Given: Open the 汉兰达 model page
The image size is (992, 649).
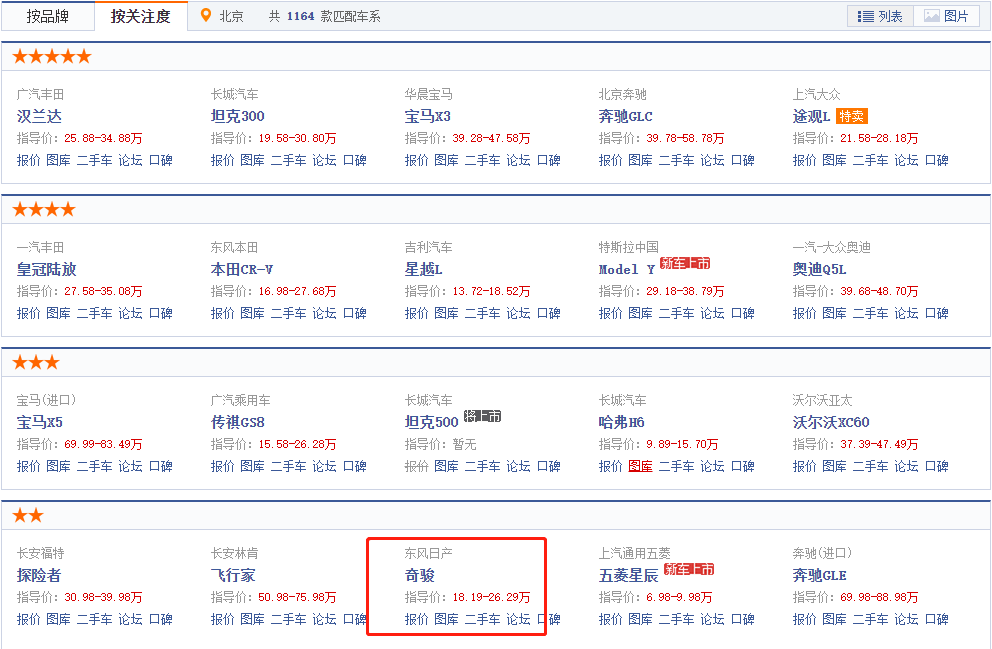Looking at the screenshot, I should 39,116.
